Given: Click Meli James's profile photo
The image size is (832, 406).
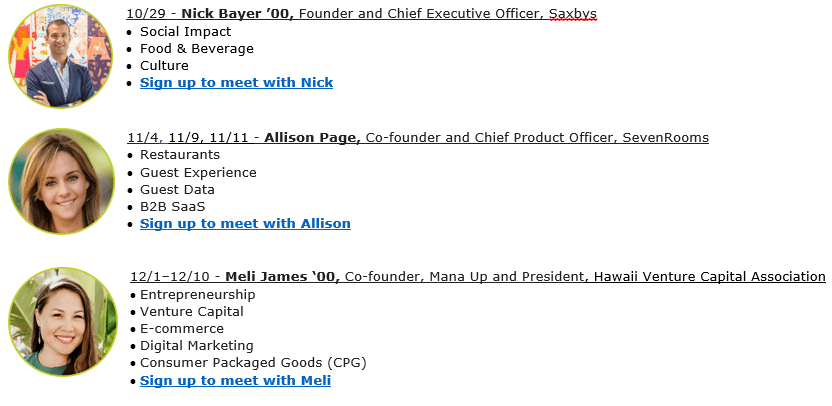Looking at the screenshot, I should pos(62,321).
